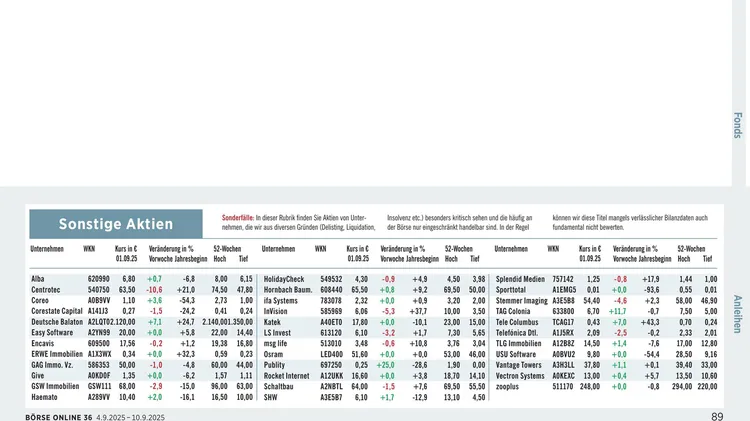Click TAG Colonia's +11,7 weekly change
Image resolution: width=750 pixels, height=421 pixels.
(617, 311)
